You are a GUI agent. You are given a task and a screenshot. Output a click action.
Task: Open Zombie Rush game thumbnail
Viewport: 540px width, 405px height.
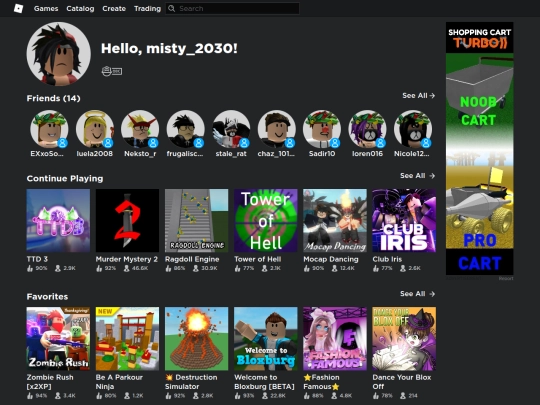coord(58,339)
